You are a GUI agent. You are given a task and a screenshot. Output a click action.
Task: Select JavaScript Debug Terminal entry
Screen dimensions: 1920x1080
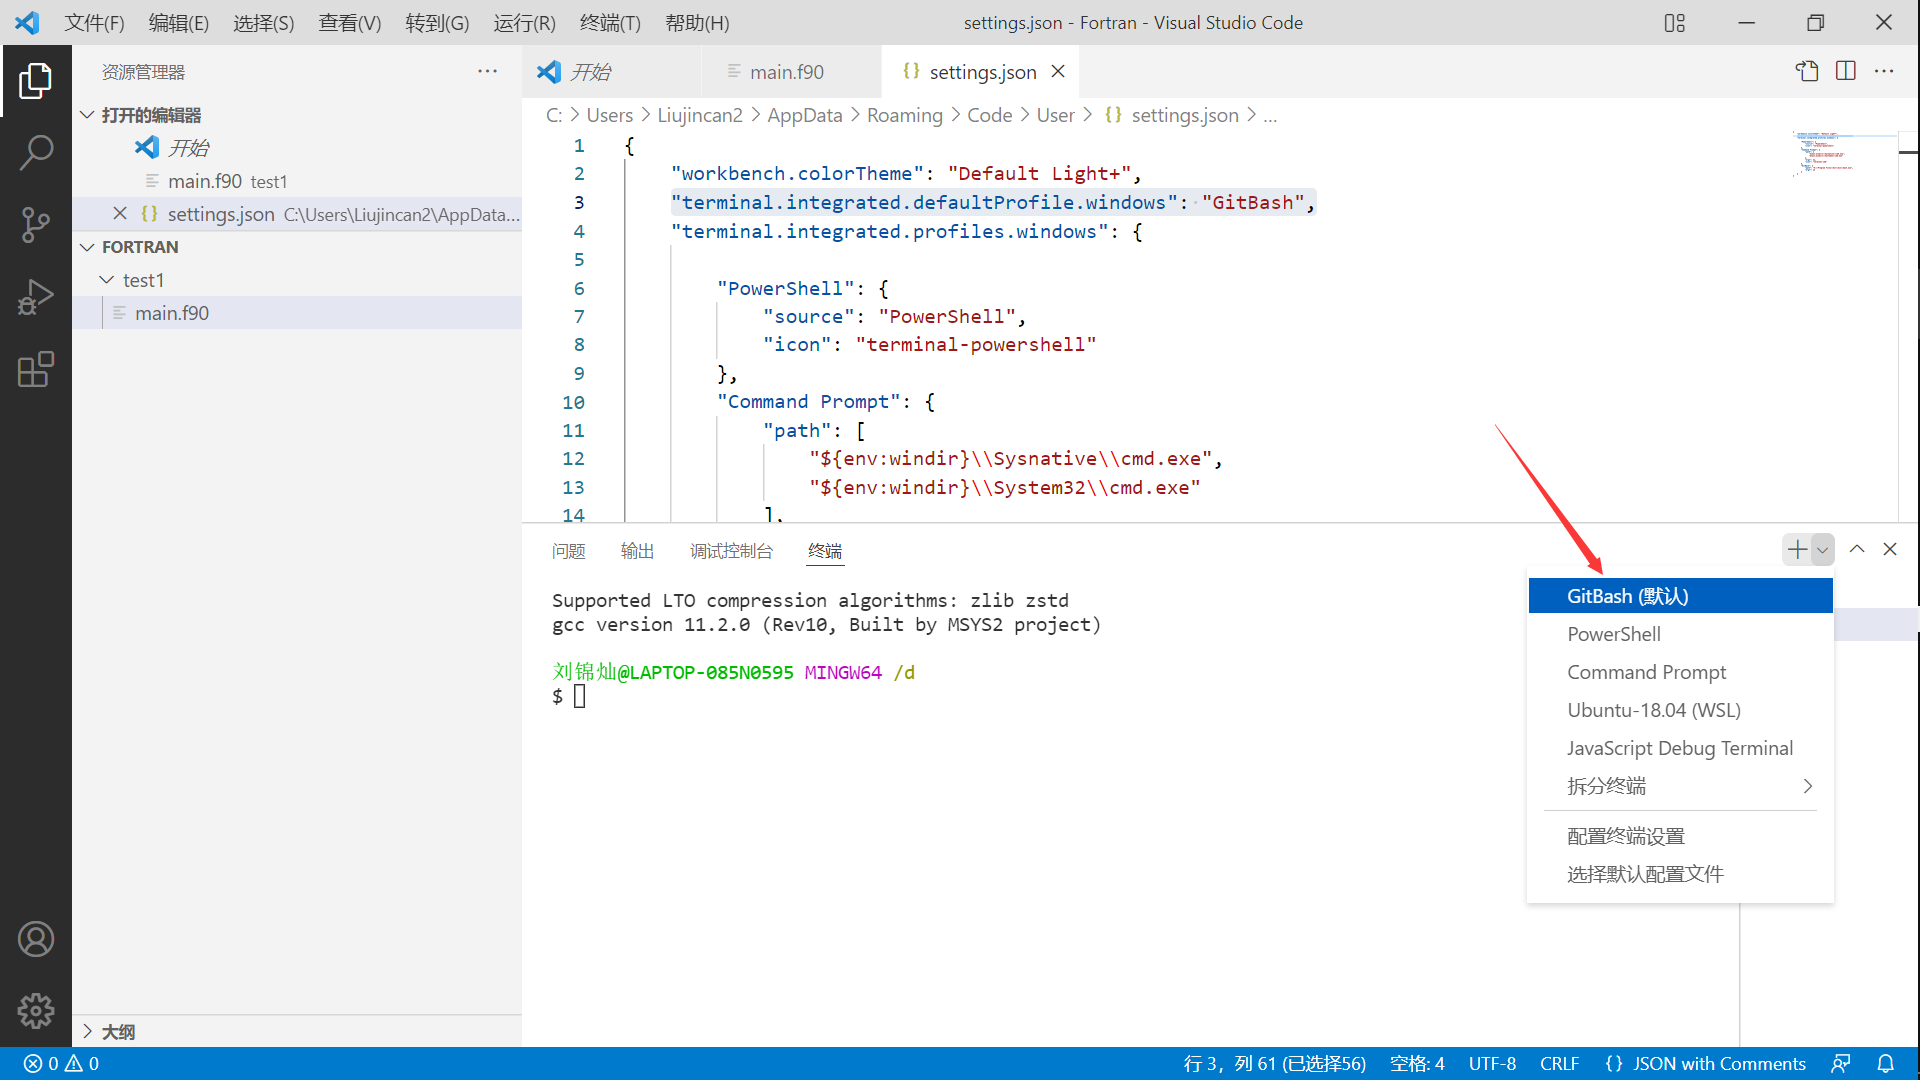pyautogui.click(x=1680, y=748)
